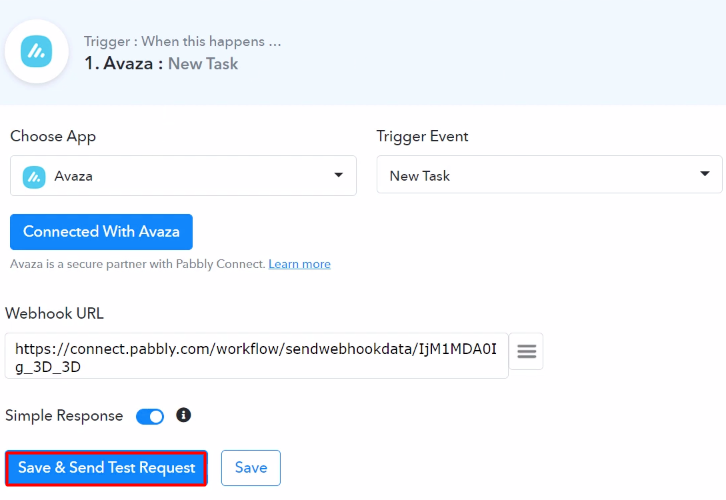
Task: Click the Save button
Action: tap(251, 468)
